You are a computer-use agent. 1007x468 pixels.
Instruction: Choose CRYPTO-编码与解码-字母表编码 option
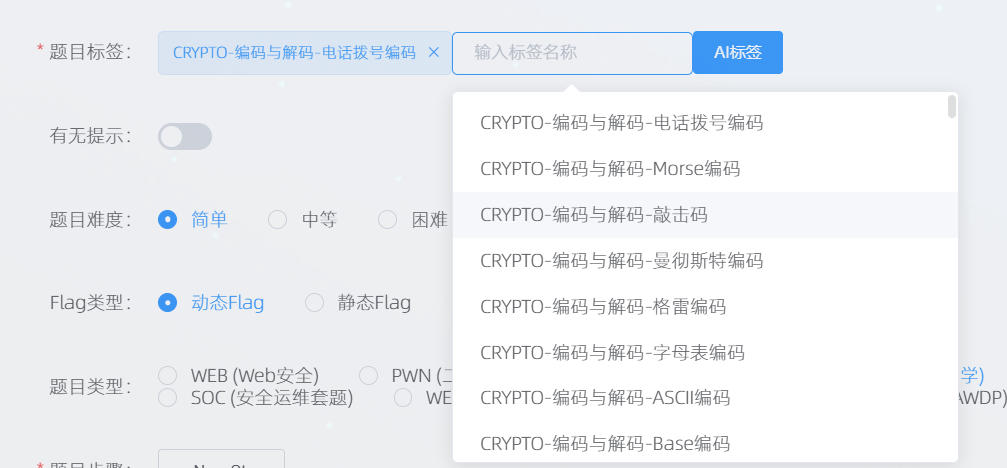click(x=612, y=352)
